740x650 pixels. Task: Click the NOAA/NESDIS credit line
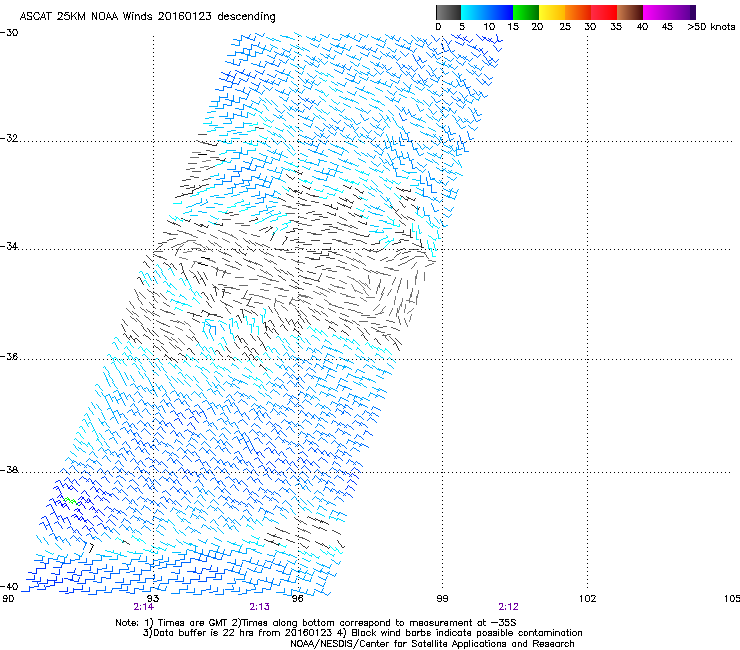click(x=432, y=644)
